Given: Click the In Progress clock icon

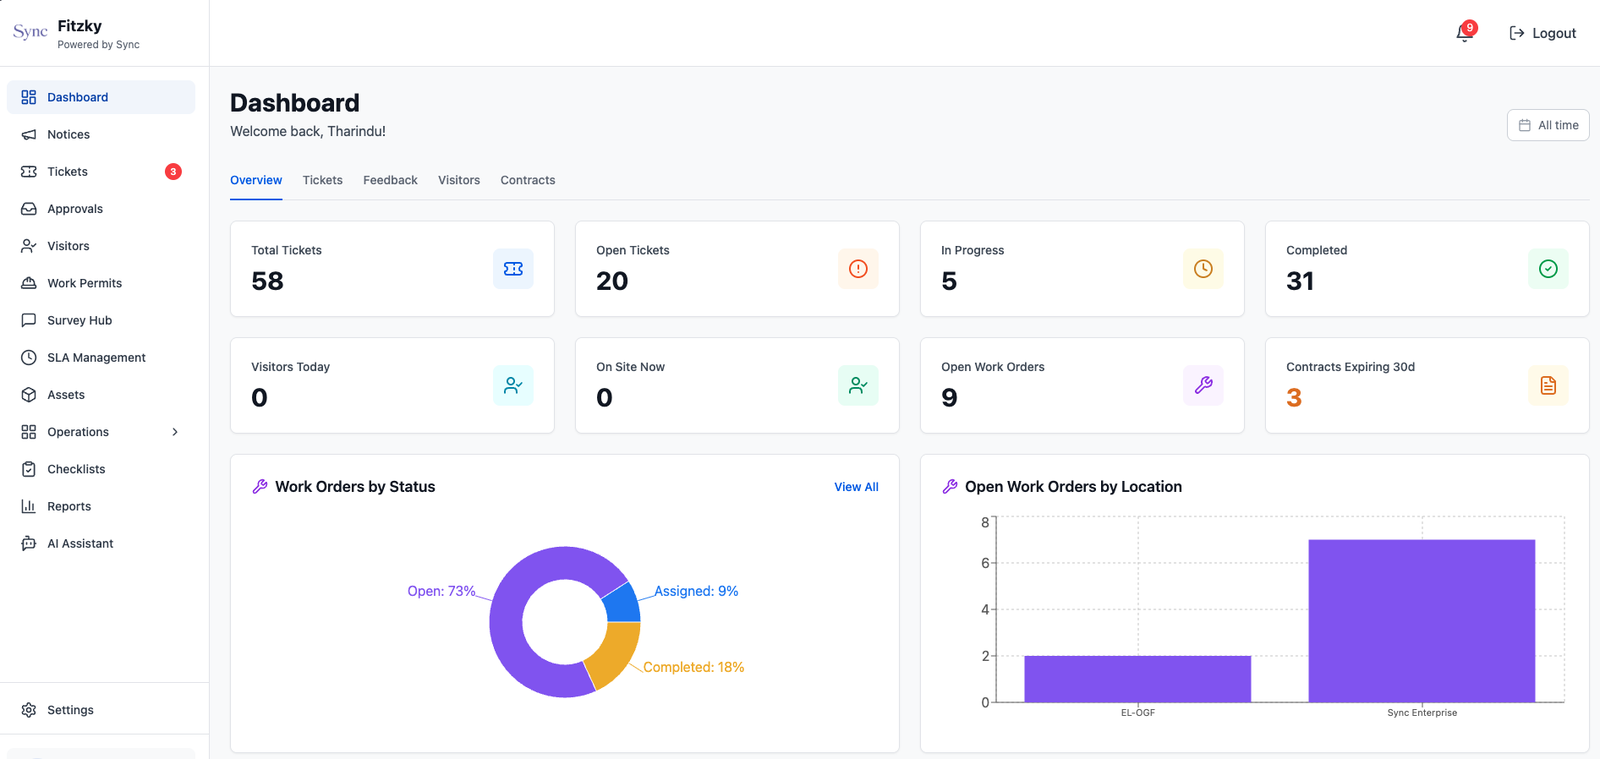Looking at the screenshot, I should pos(1203,269).
